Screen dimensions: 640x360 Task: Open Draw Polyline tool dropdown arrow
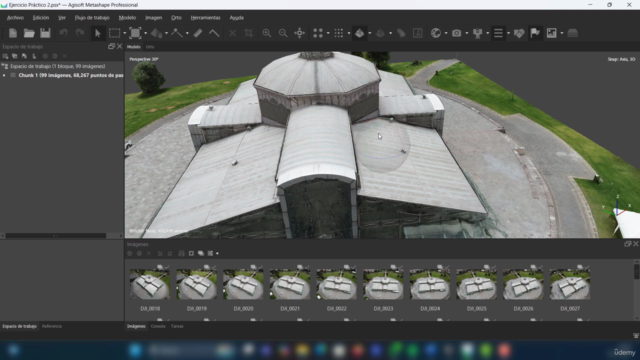(187, 33)
